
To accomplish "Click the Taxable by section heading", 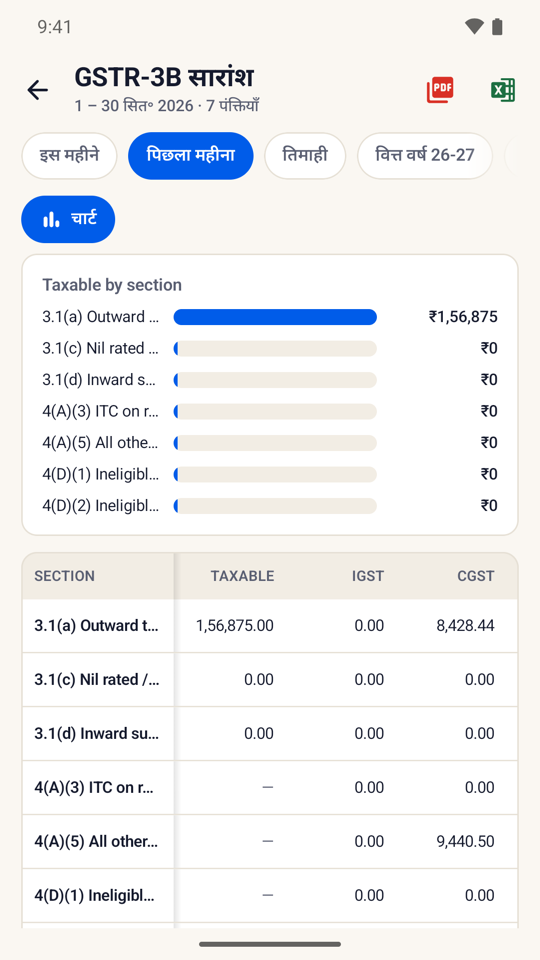I will pos(112,285).
